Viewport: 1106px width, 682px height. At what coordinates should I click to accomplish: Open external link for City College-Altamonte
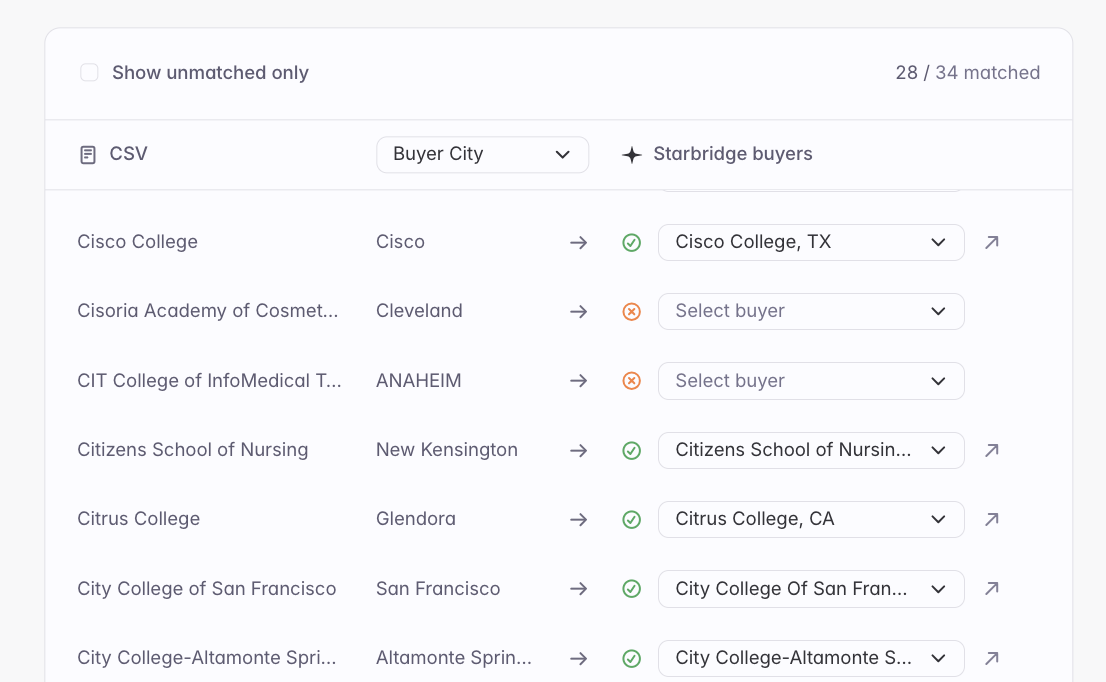(x=992, y=658)
